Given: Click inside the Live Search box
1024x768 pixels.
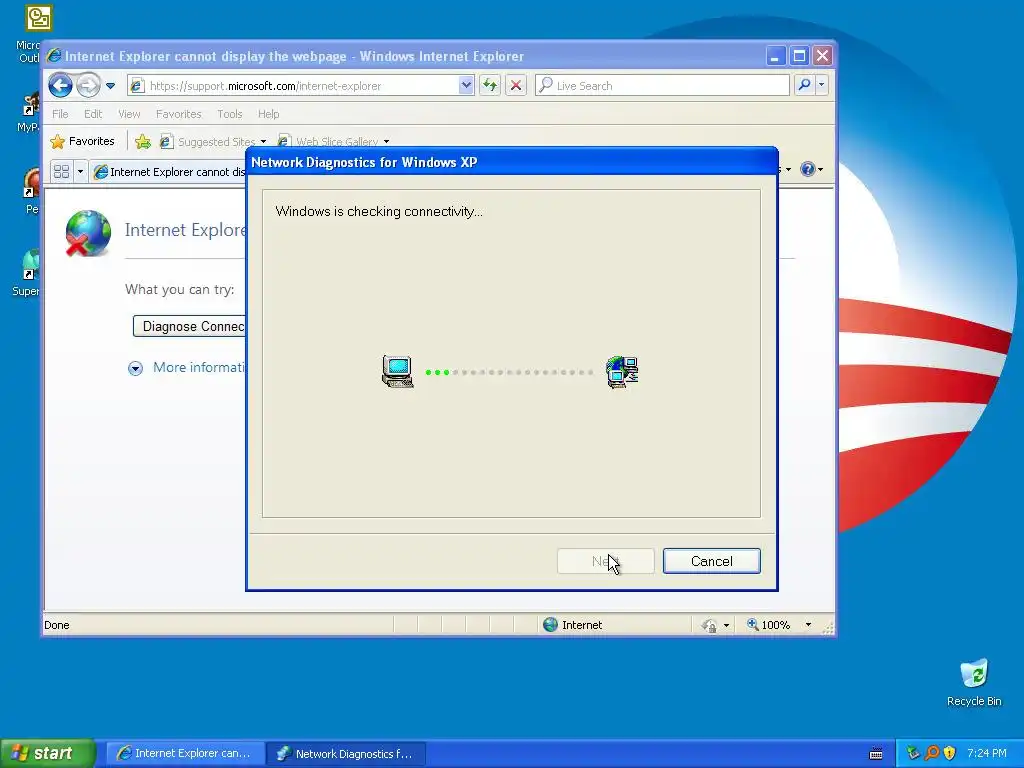Looking at the screenshot, I should (662, 86).
